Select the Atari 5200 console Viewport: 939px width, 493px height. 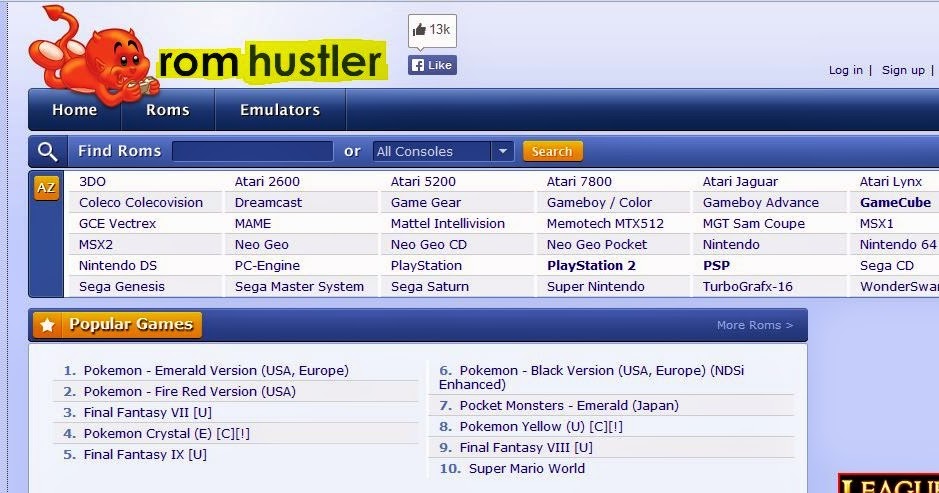click(x=423, y=182)
